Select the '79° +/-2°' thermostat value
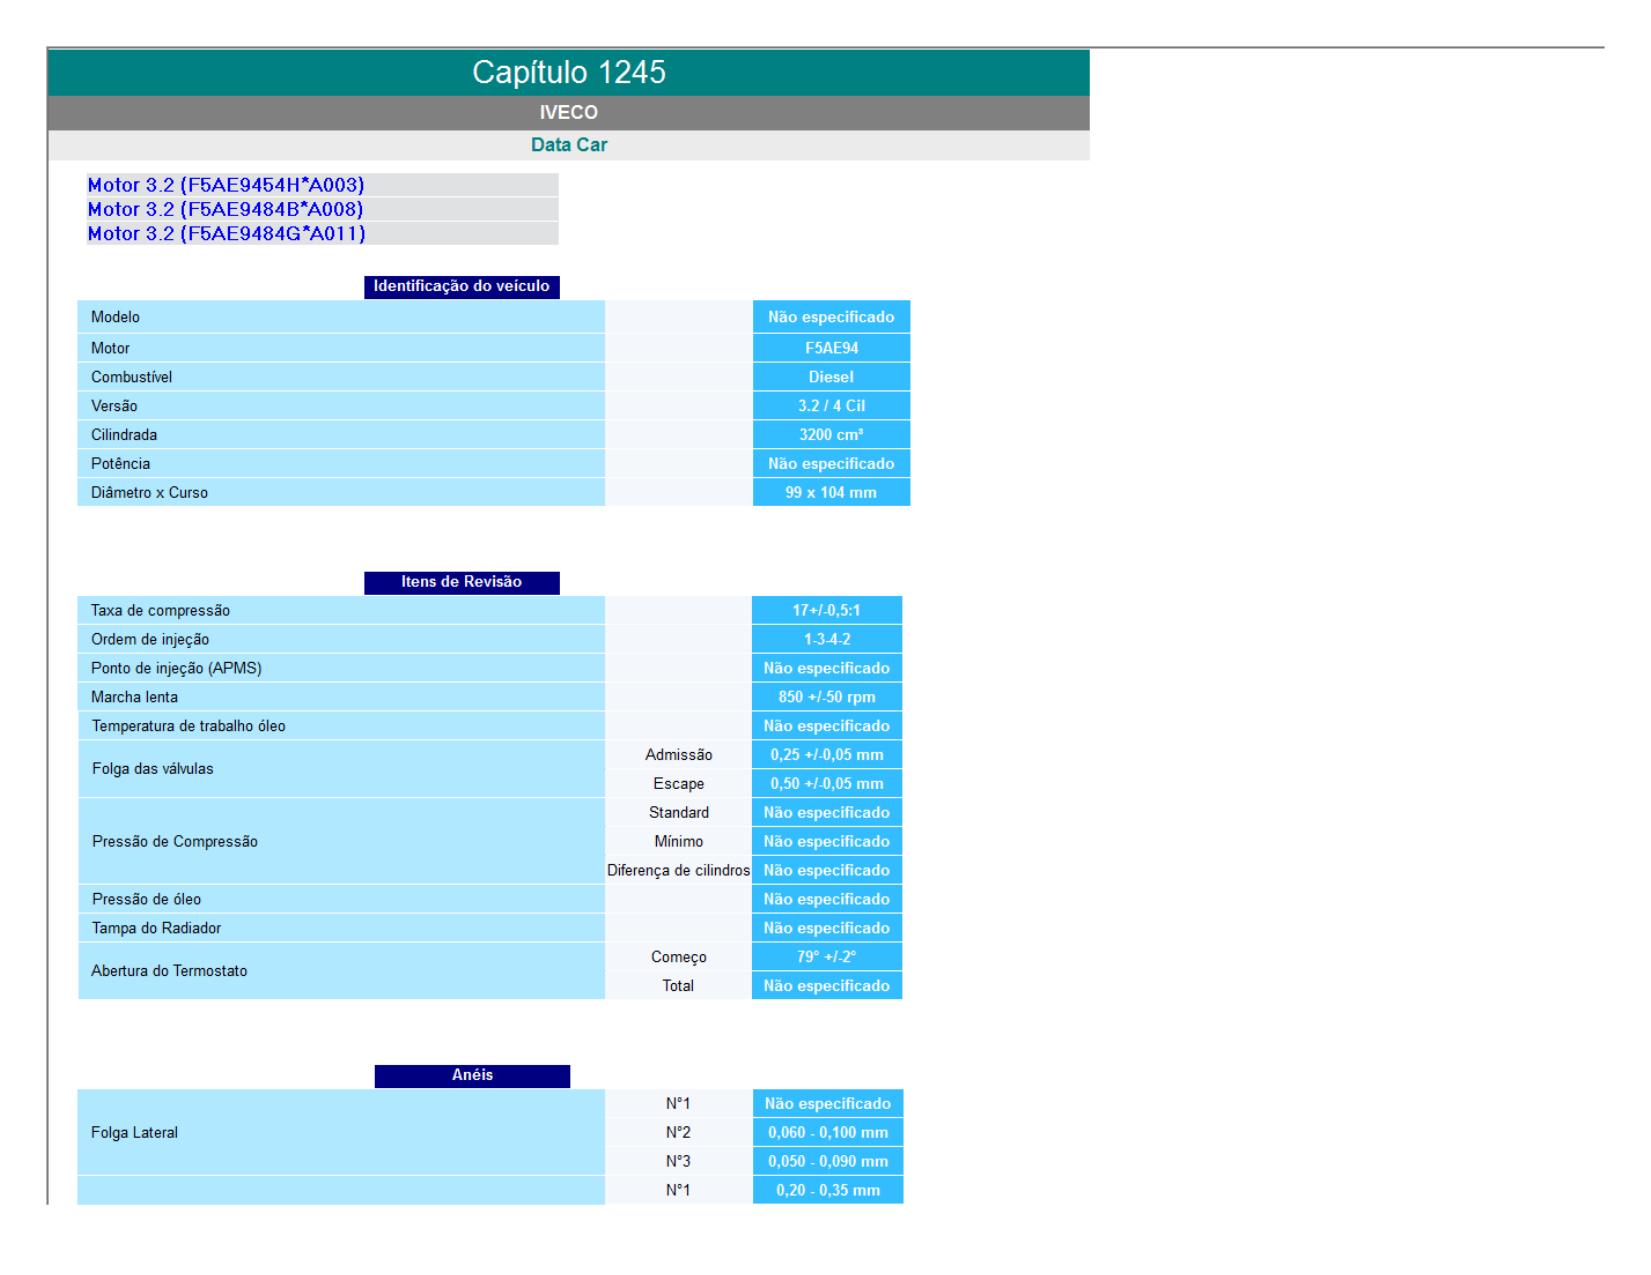Screen dimensions: 1651x1275 [x=827, y=957]
